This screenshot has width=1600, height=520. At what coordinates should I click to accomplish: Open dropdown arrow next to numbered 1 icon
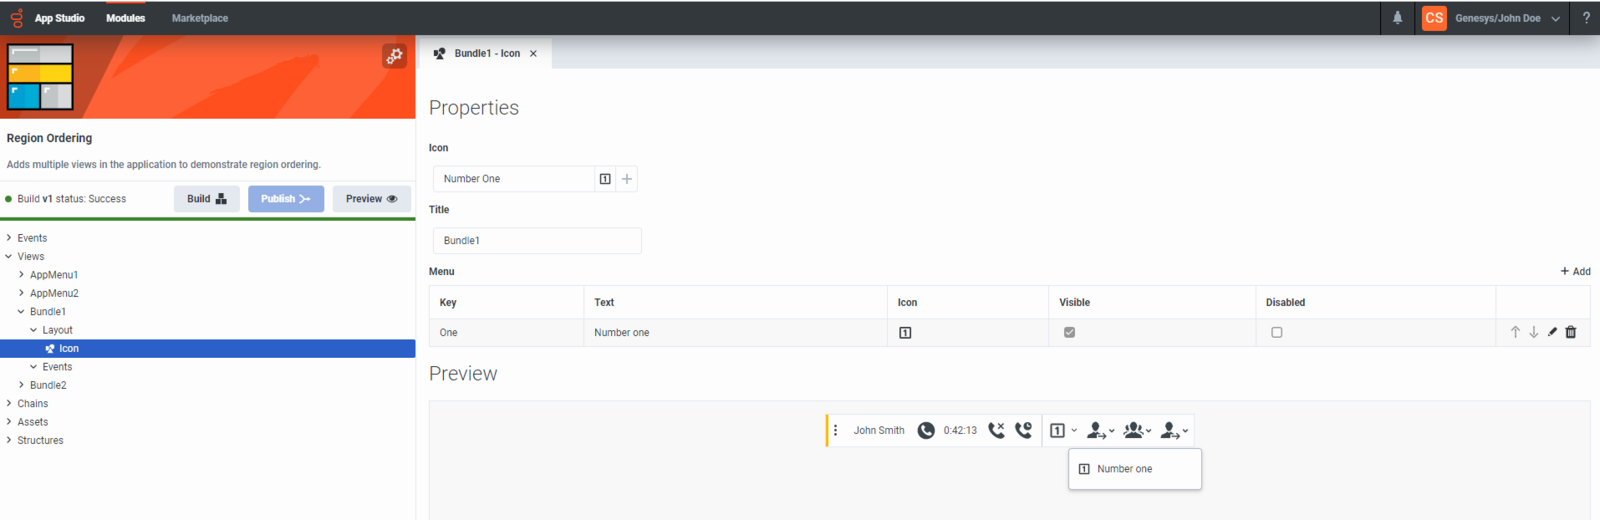[x=1074, y=431]
